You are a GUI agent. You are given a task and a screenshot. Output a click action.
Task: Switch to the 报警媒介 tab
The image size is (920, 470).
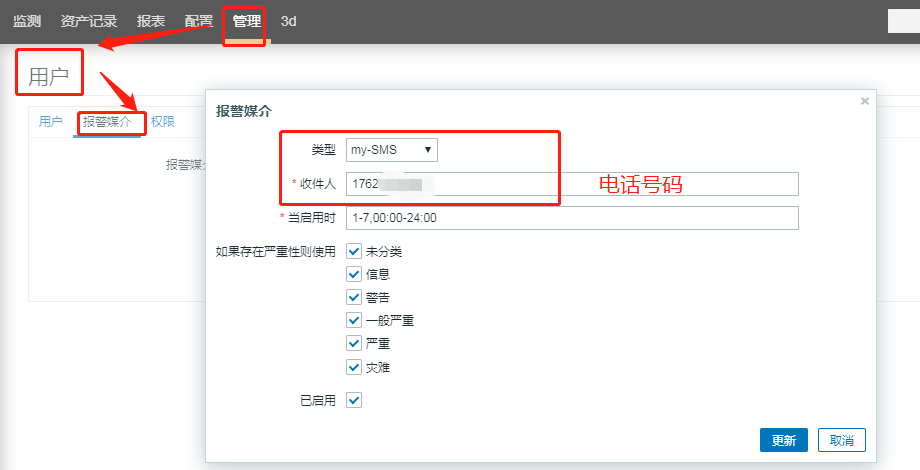107,121
